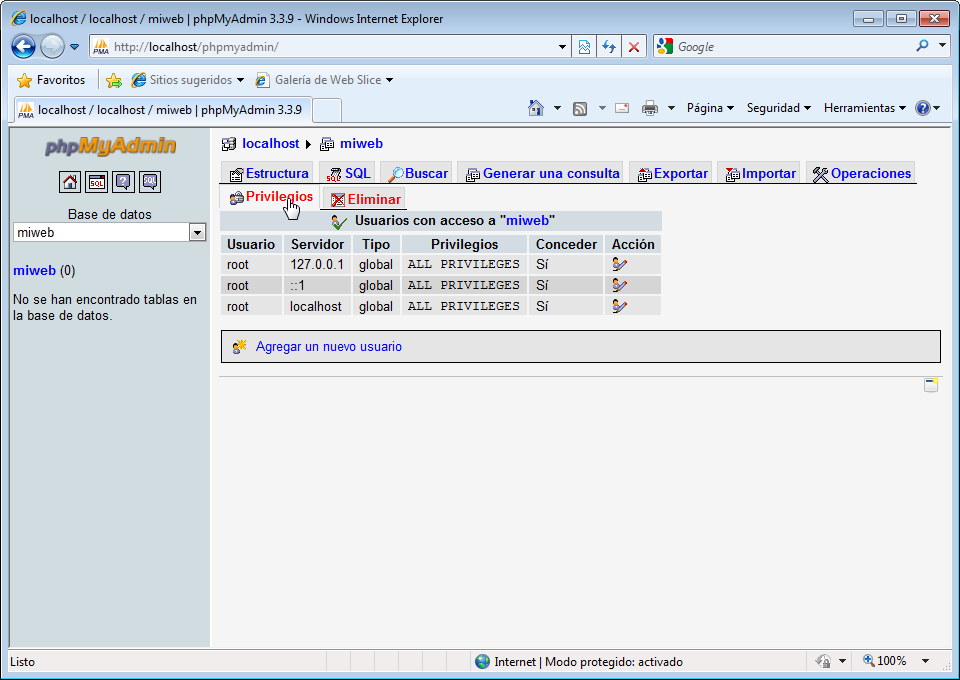The image size is (960, 680).
Task: Add to favorites bar star icon
Action: pyautogui.click(x=114, y=80)
